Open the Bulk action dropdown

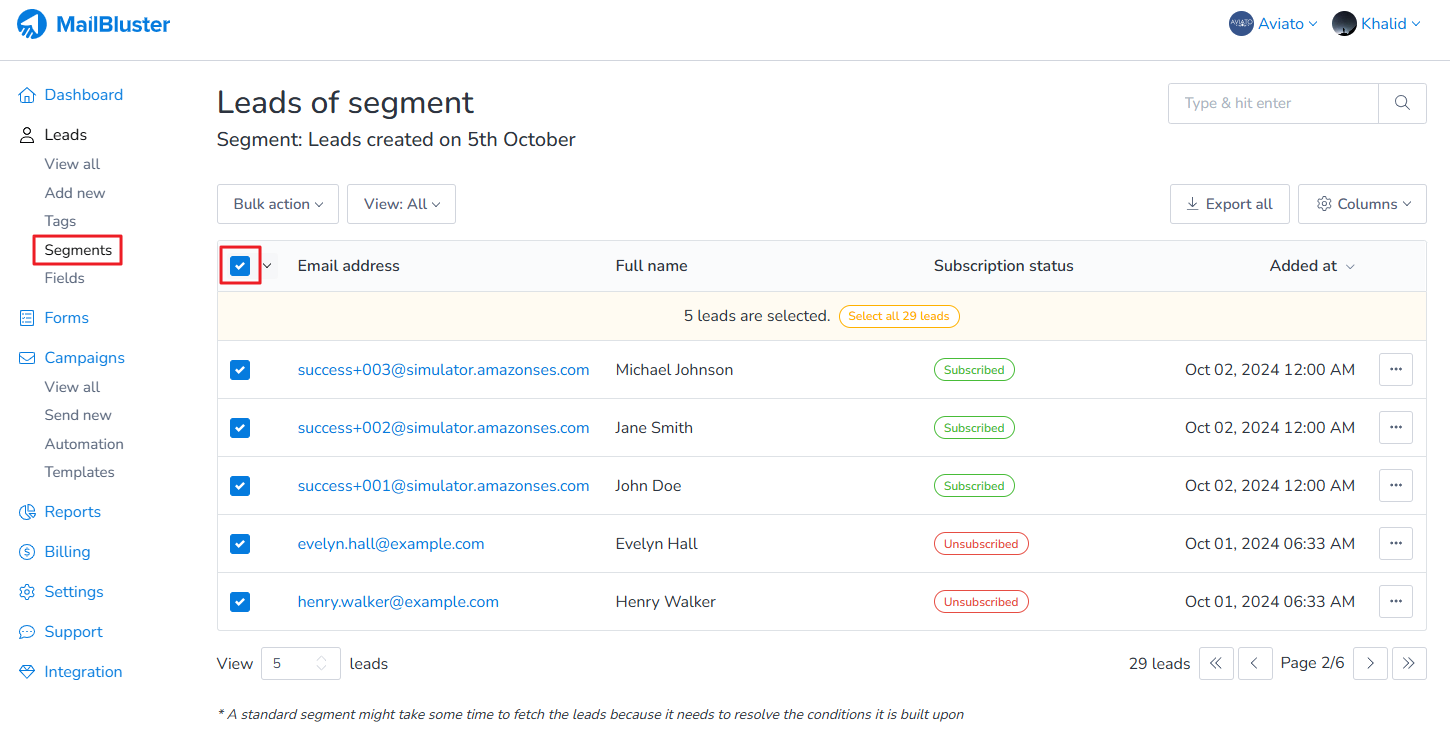278,204
